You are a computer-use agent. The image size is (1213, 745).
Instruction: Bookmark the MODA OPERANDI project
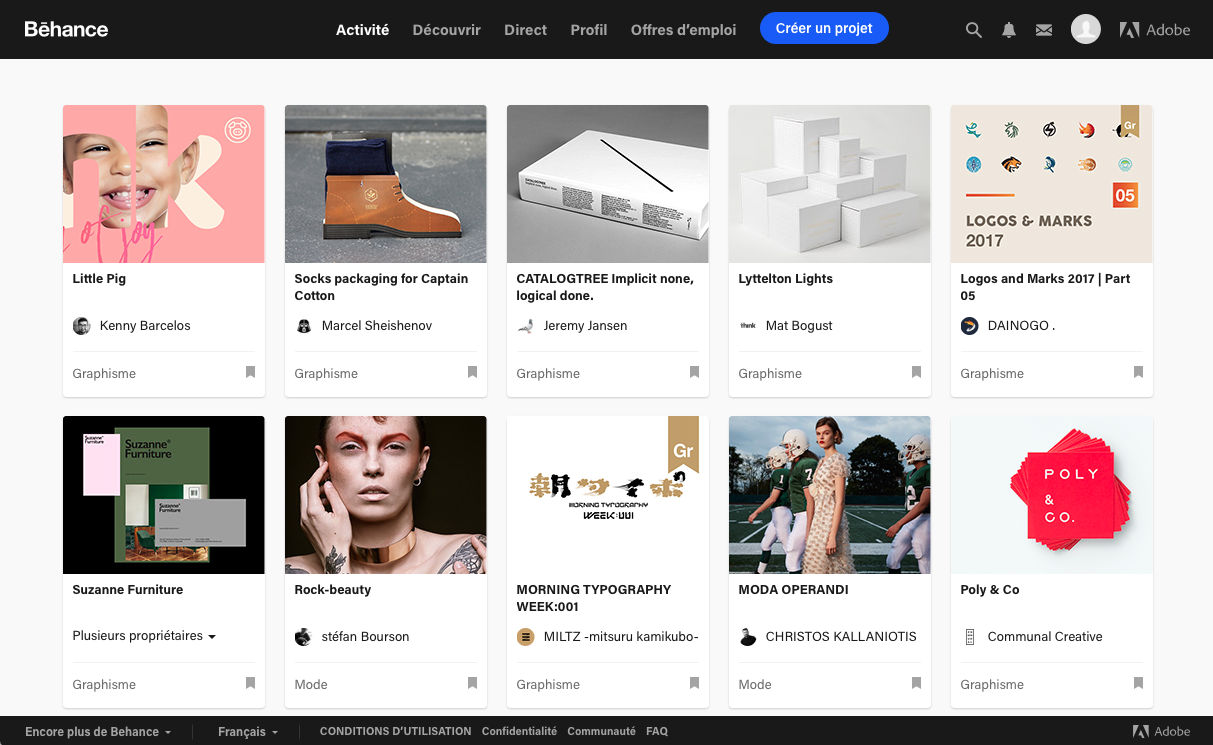point(916,683)
